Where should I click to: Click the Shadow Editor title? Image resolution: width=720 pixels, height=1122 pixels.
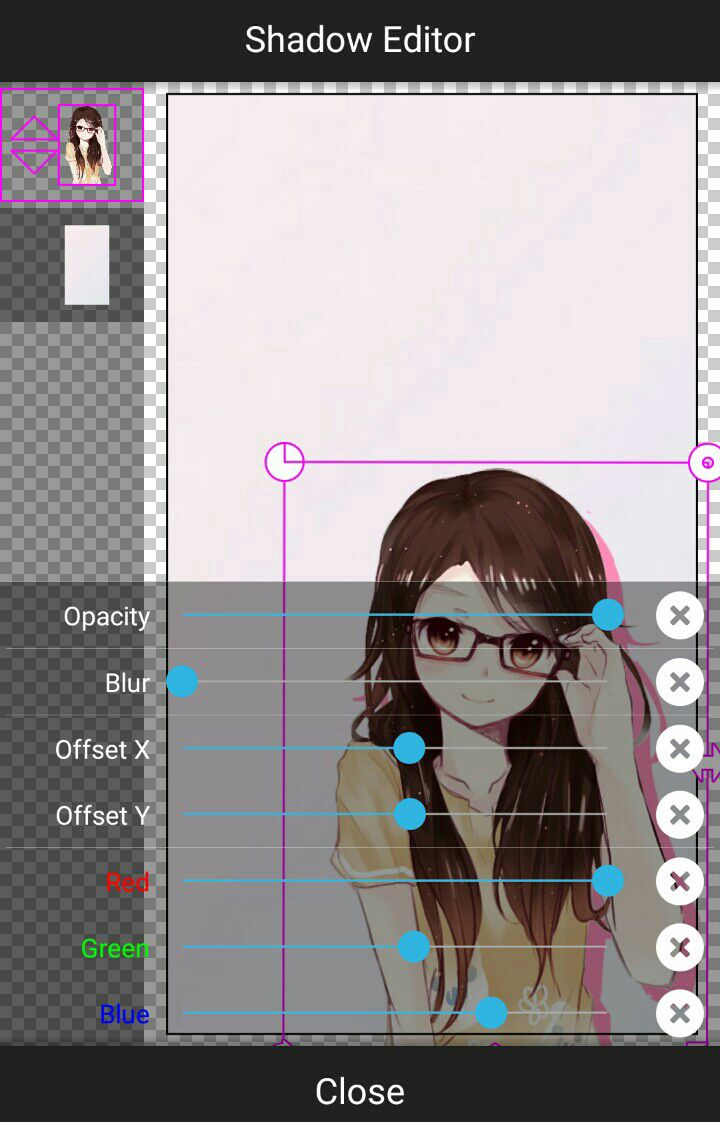pos(360,39)
